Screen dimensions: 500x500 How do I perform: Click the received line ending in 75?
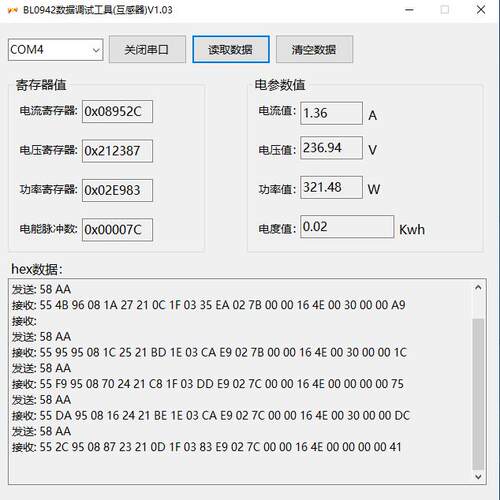pyautogui.click(x=208, y=384)
